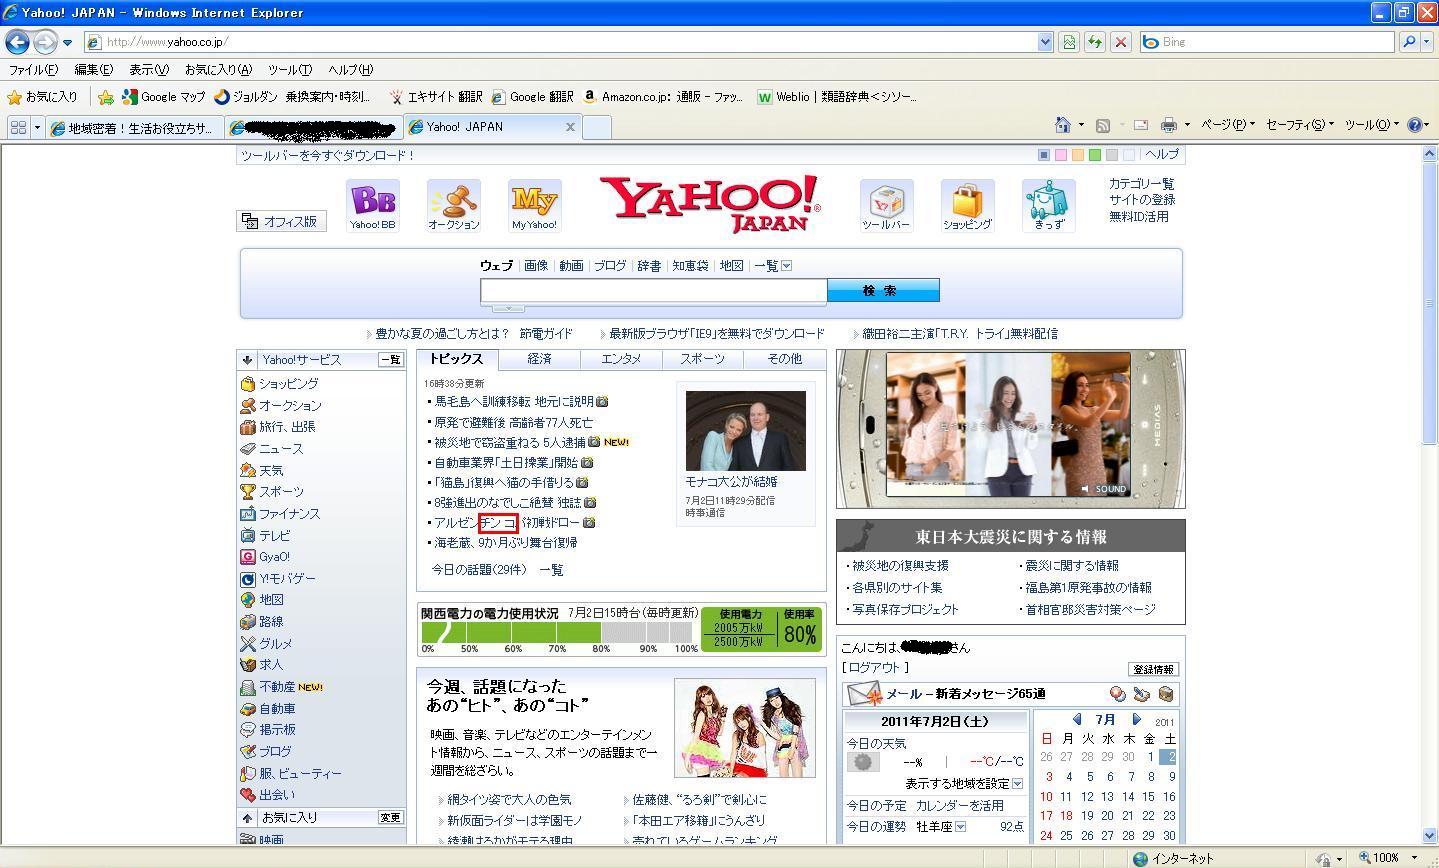Open the ファイナンス service in sidebar
The height and width of the screenshot is (868, 1439).
point(289,514)
